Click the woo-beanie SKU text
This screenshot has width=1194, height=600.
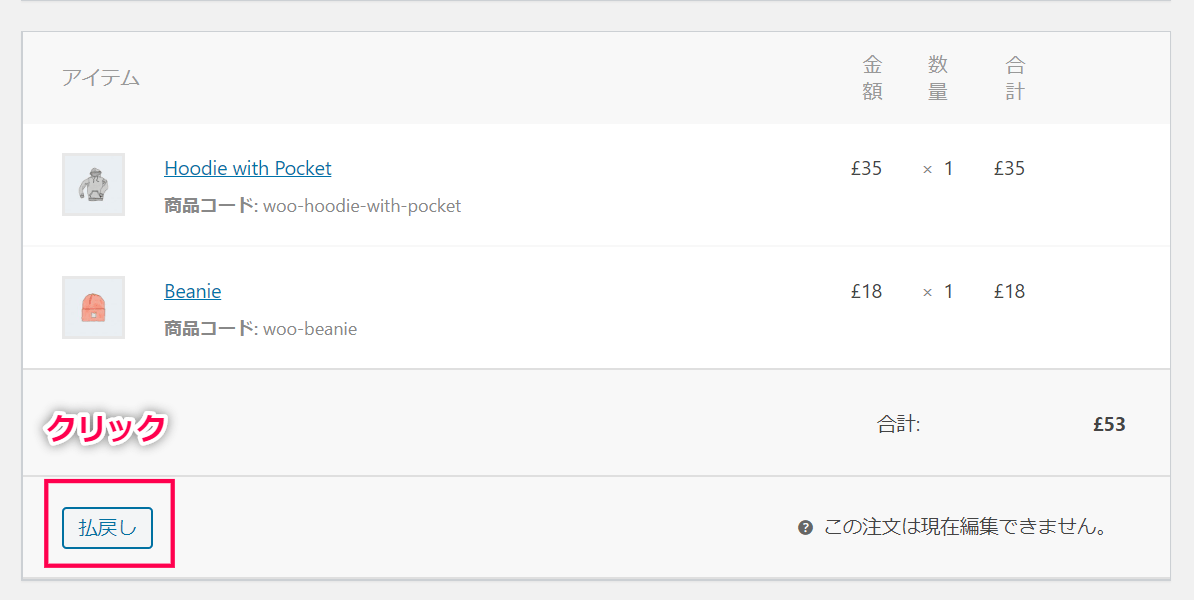point(310,329)
